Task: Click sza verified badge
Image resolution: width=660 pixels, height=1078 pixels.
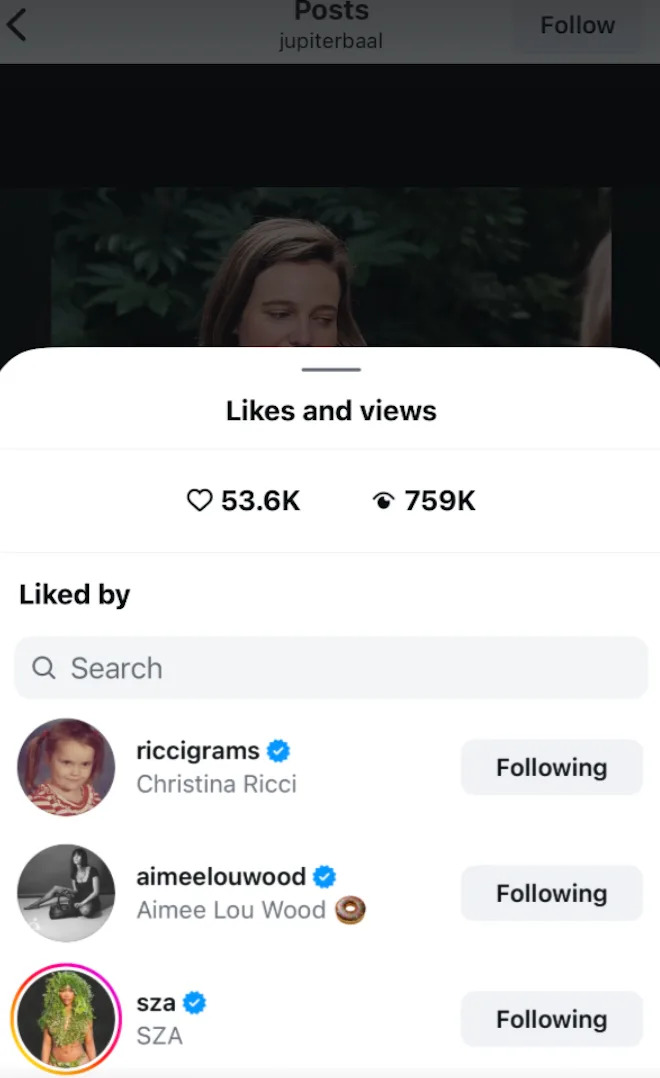Action: (195, 1003)
